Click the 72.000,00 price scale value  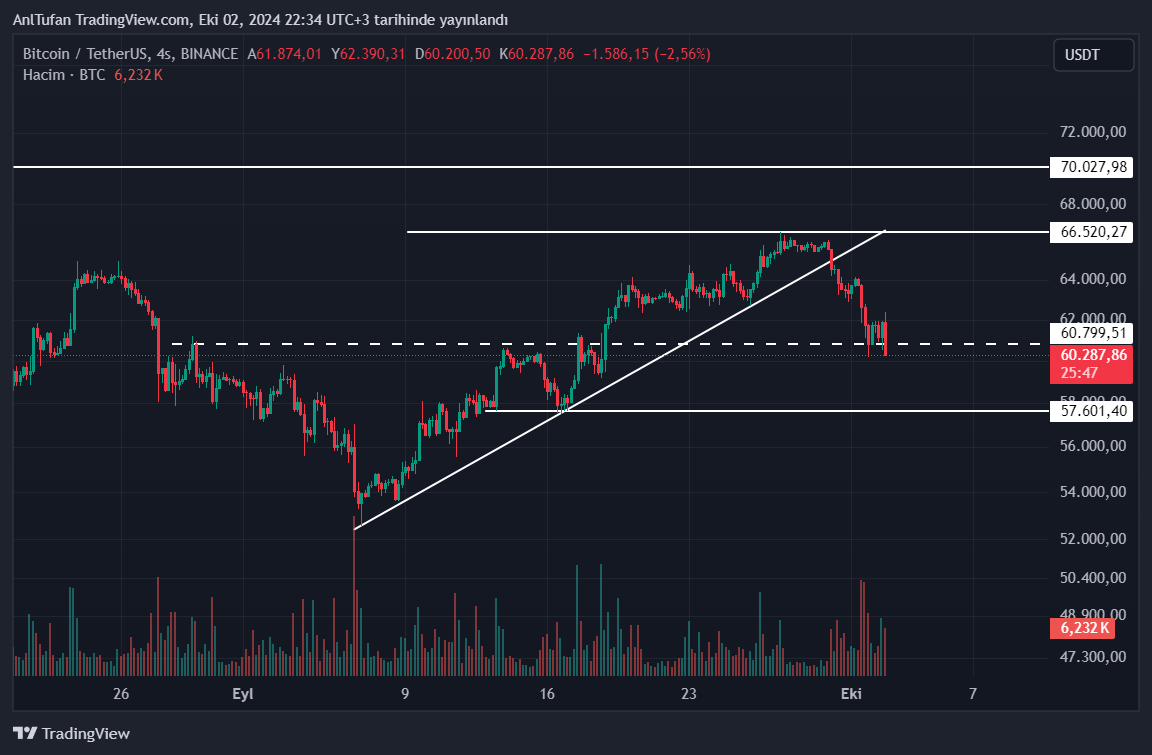1093,132
